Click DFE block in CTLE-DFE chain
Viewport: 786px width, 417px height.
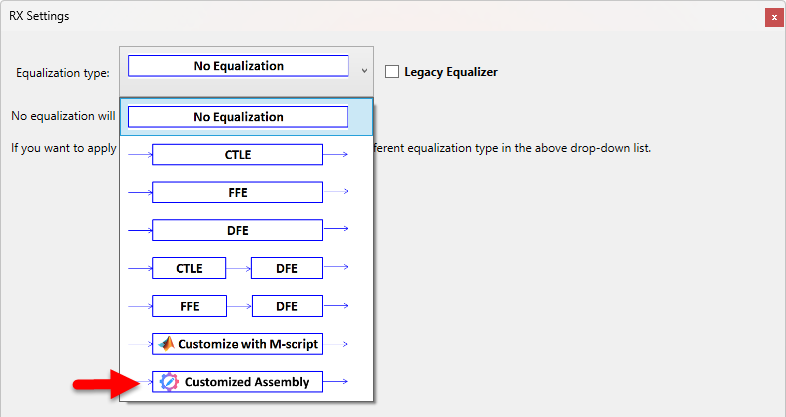click(287, 268)
